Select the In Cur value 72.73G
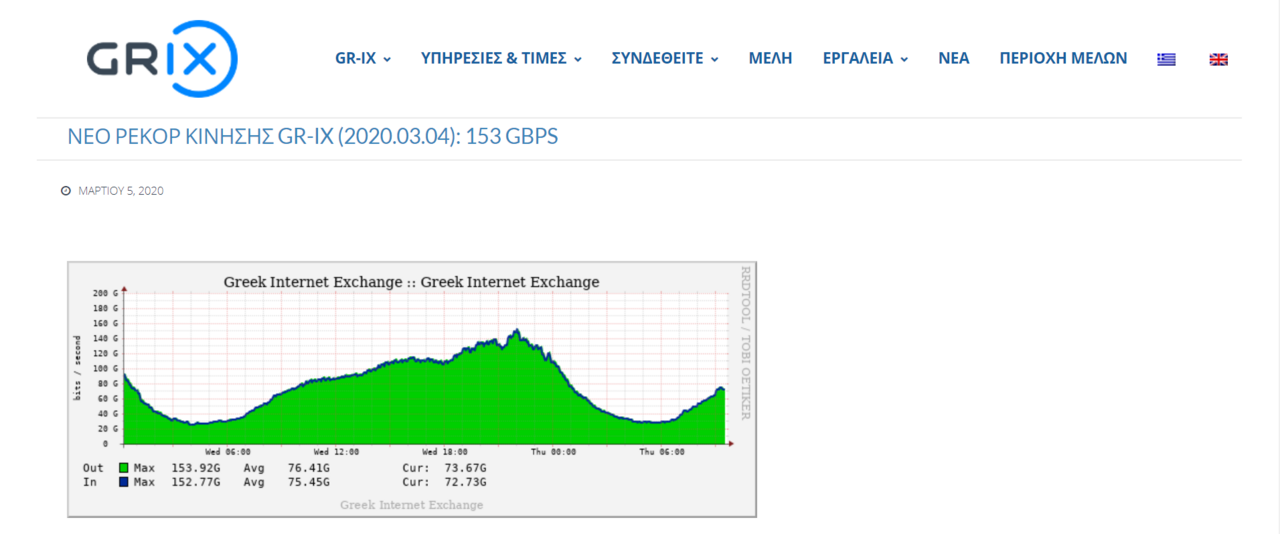 coord(467,482)
